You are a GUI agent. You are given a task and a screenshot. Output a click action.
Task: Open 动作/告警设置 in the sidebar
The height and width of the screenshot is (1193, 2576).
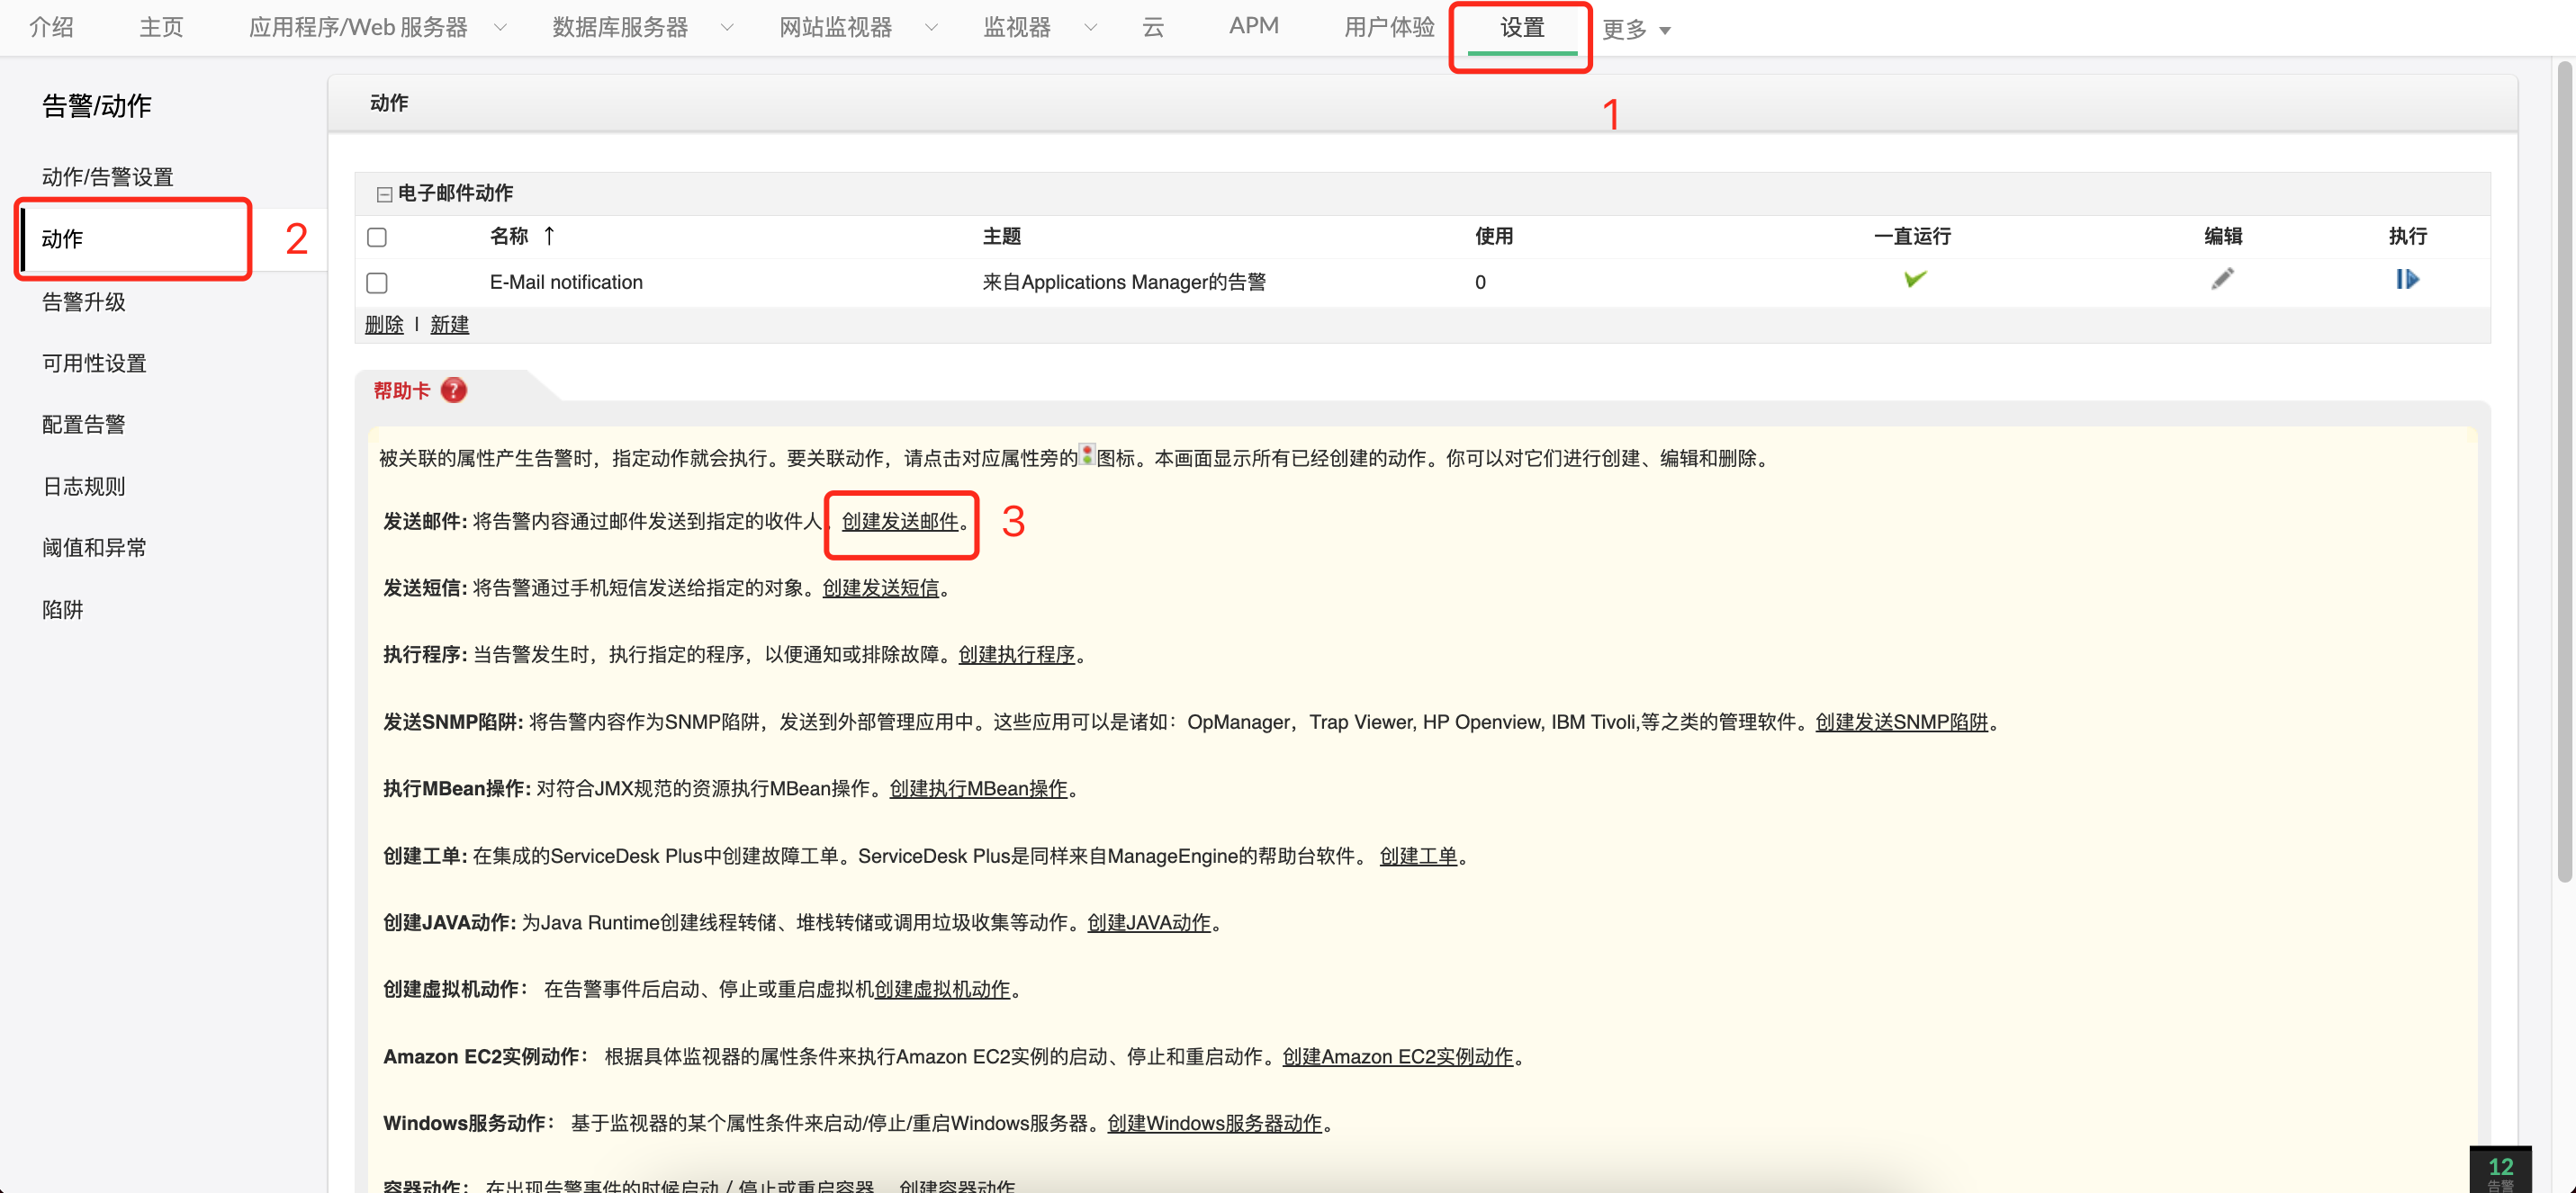pyautogui.click(x=108, y=177)
